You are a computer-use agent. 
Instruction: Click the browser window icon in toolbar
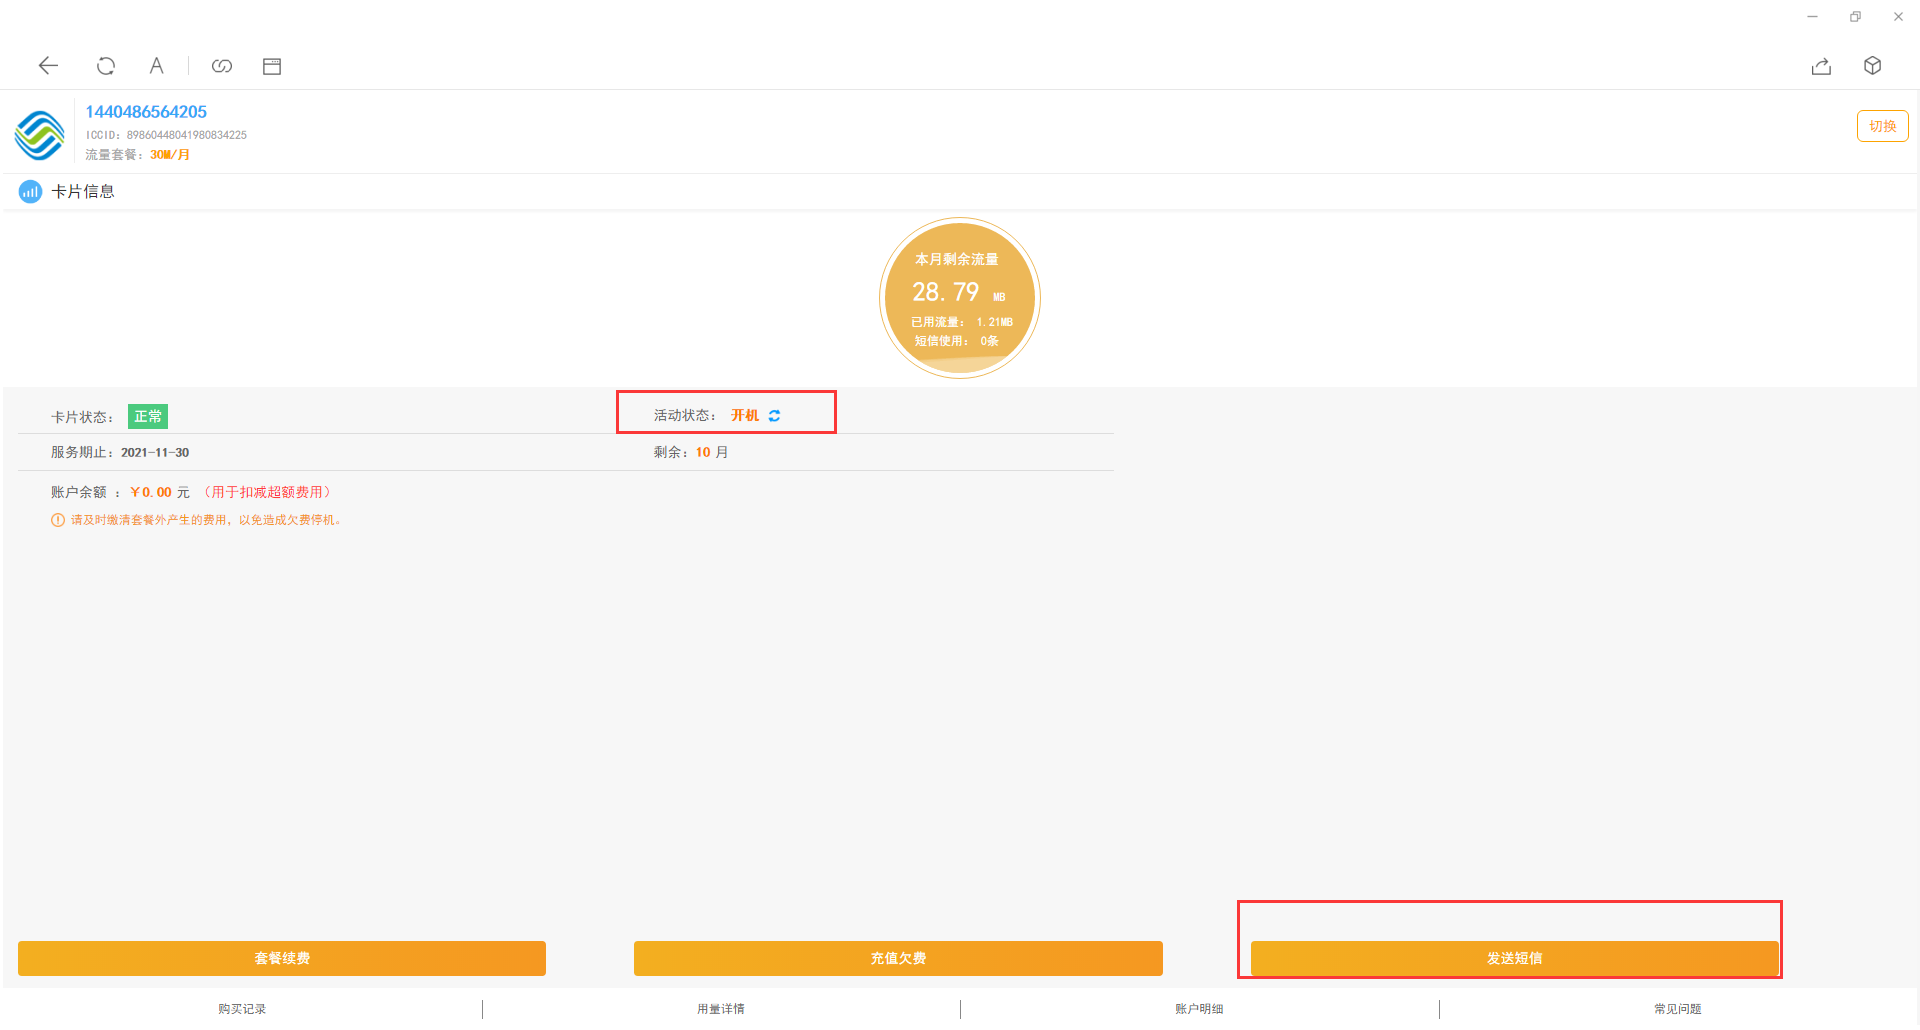[272, 66]
